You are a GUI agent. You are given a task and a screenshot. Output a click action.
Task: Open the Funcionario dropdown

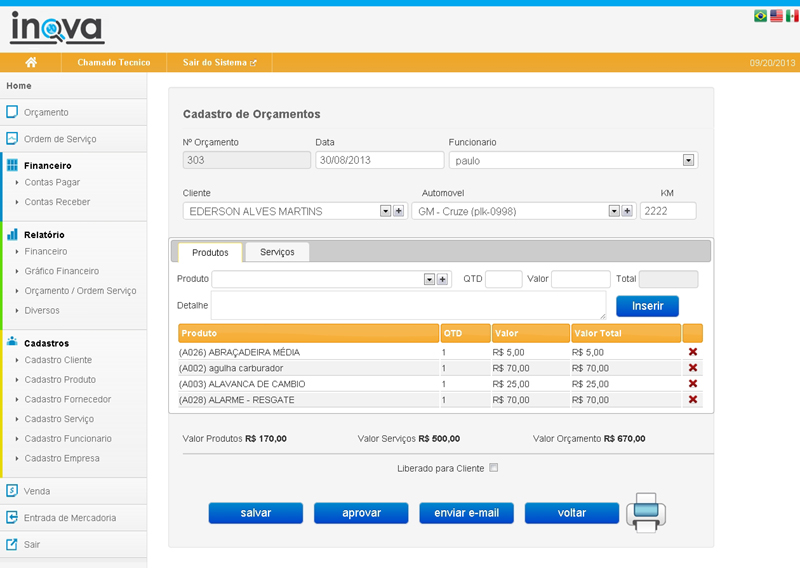click(688, 160)
